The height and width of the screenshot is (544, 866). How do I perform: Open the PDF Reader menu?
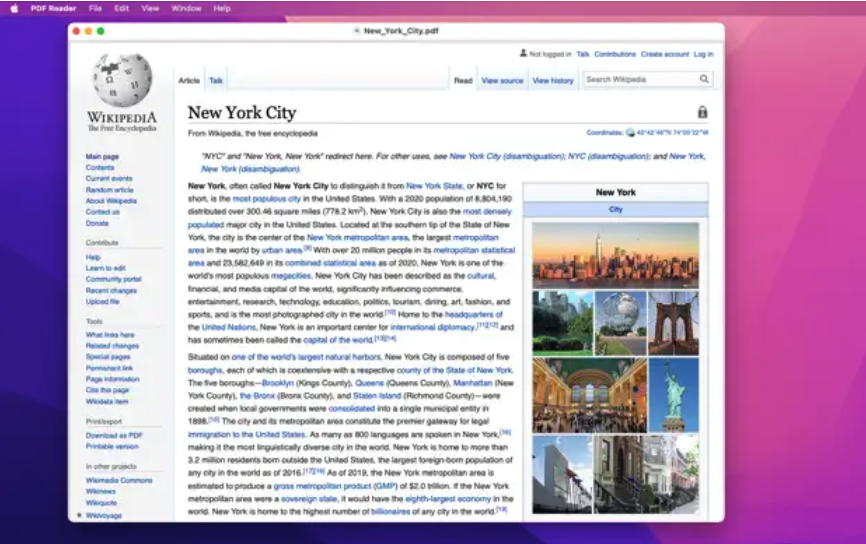53,8
